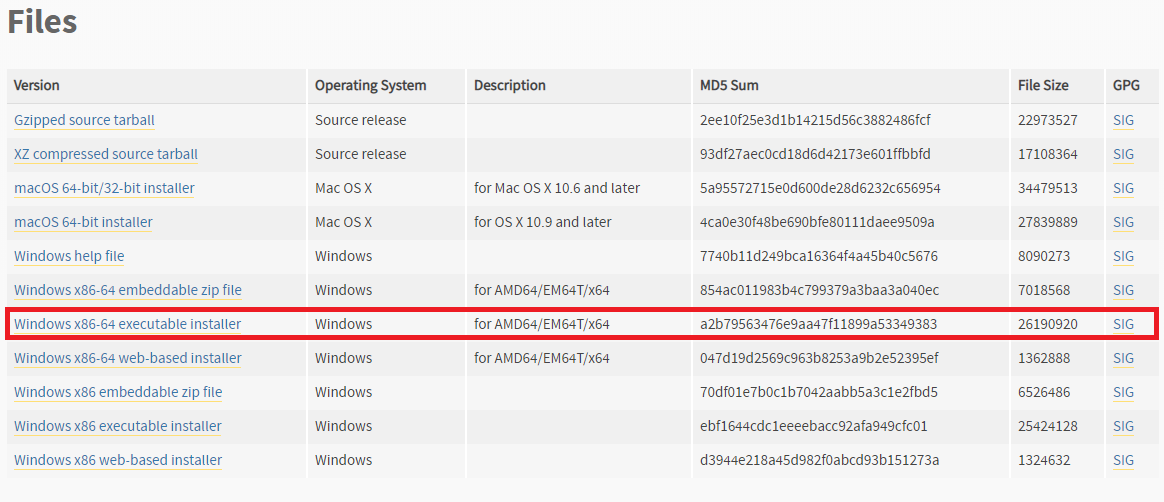Viewport: 1164px width, 502px height.
Task: Open SIG link for macOS 64-bit installer
Action: pos(1123,222)
